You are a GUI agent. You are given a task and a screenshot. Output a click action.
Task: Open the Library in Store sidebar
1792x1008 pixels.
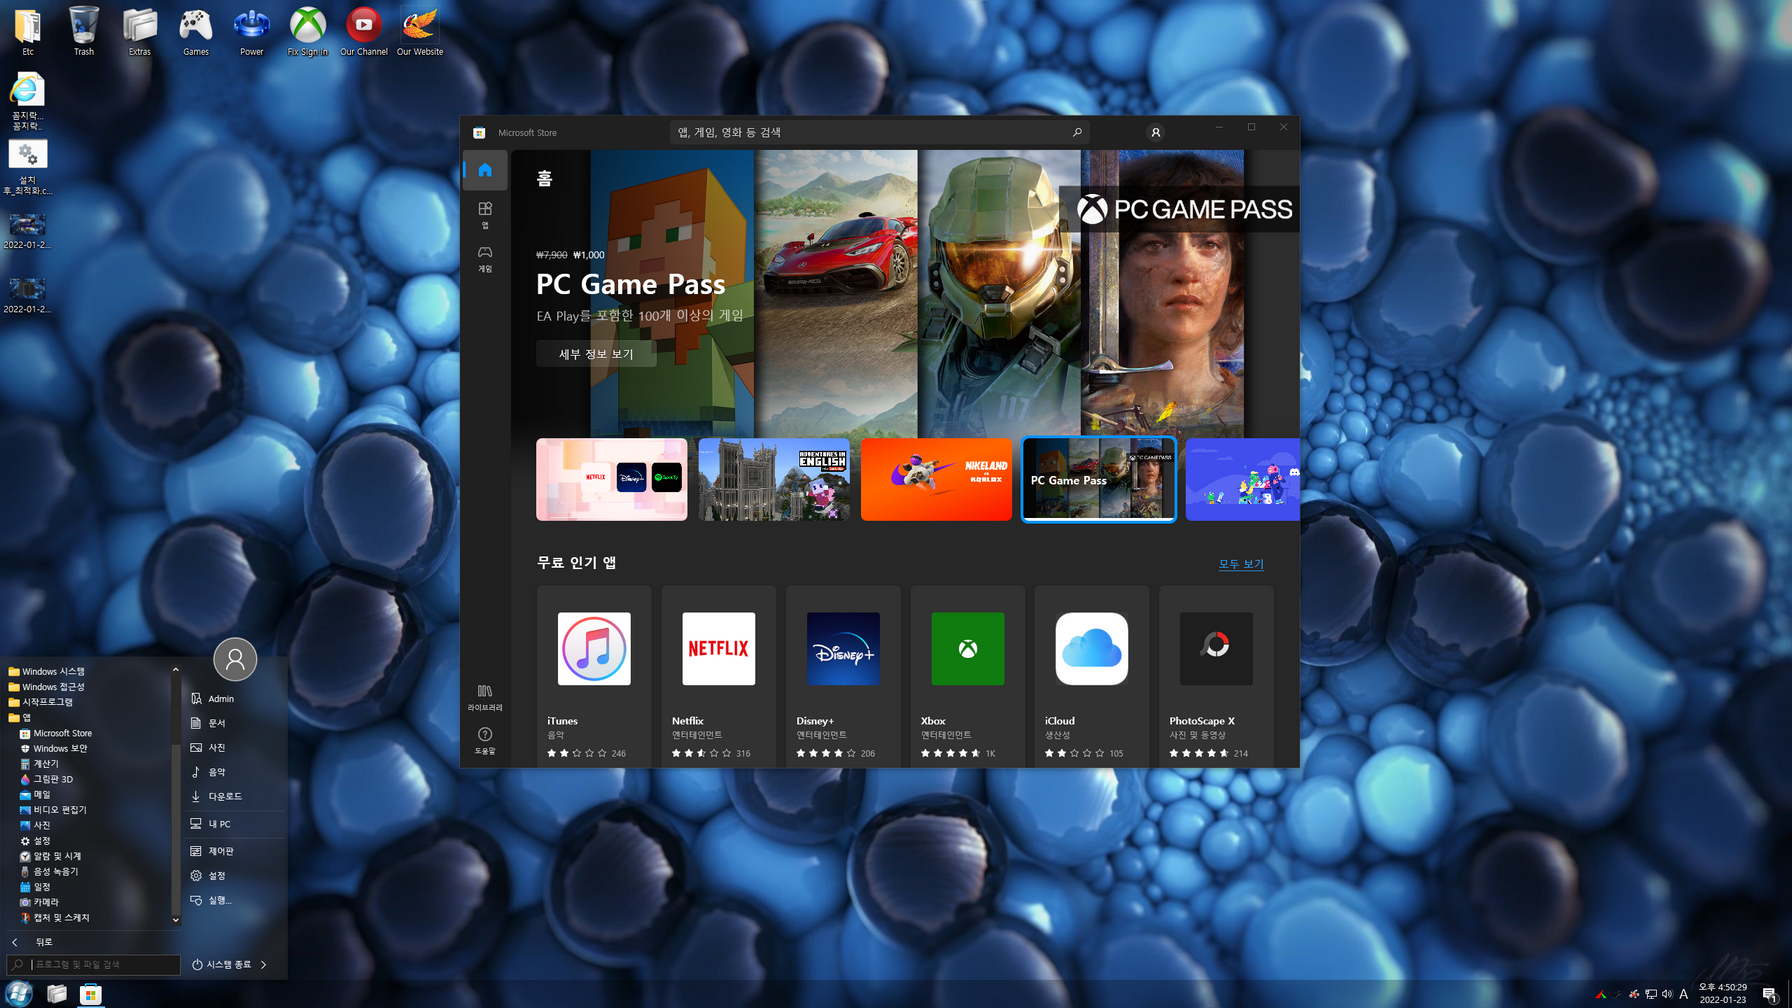tap(485, 697)
